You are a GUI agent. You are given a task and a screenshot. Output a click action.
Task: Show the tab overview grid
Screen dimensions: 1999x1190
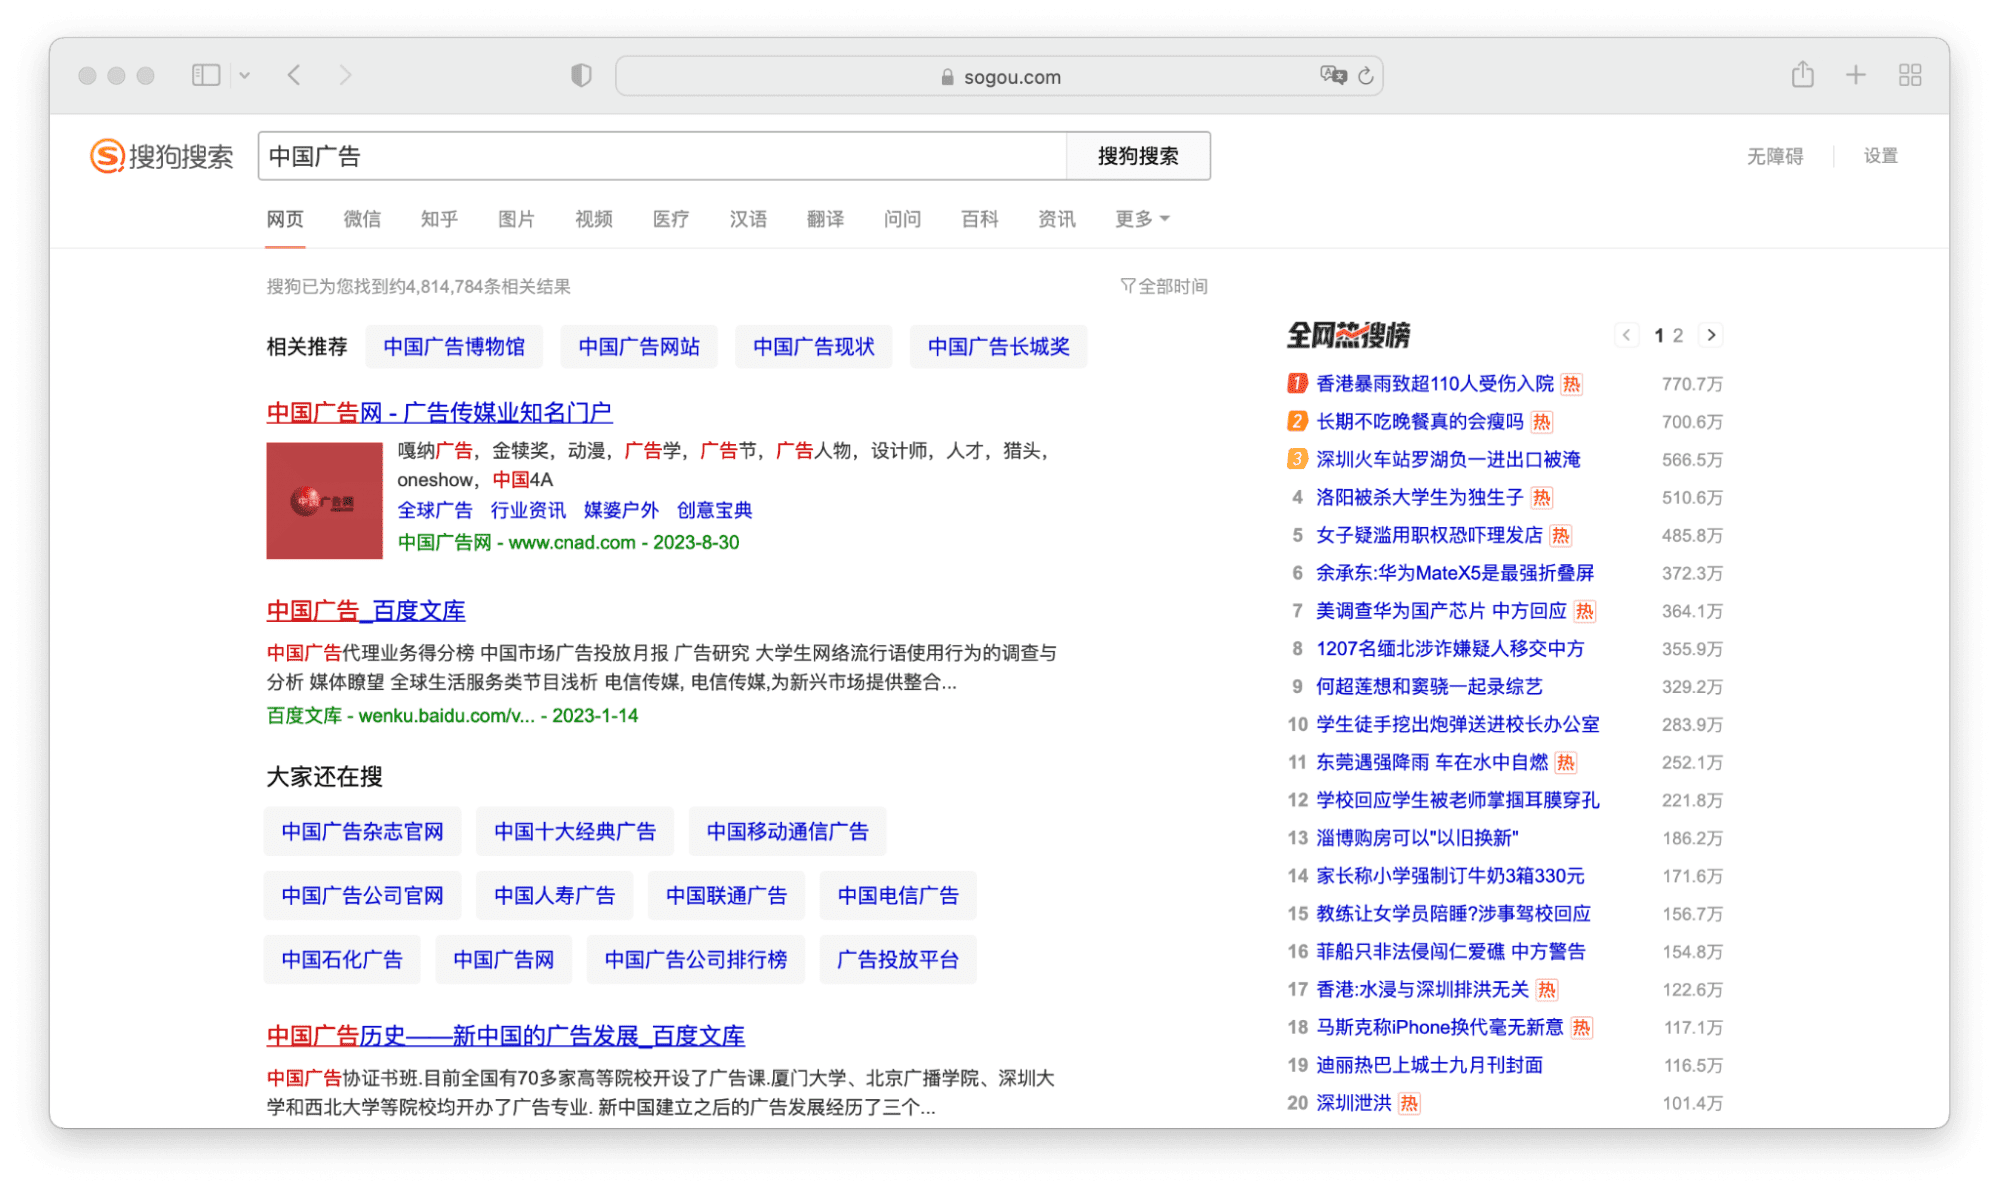click(x=1910, y=75)
